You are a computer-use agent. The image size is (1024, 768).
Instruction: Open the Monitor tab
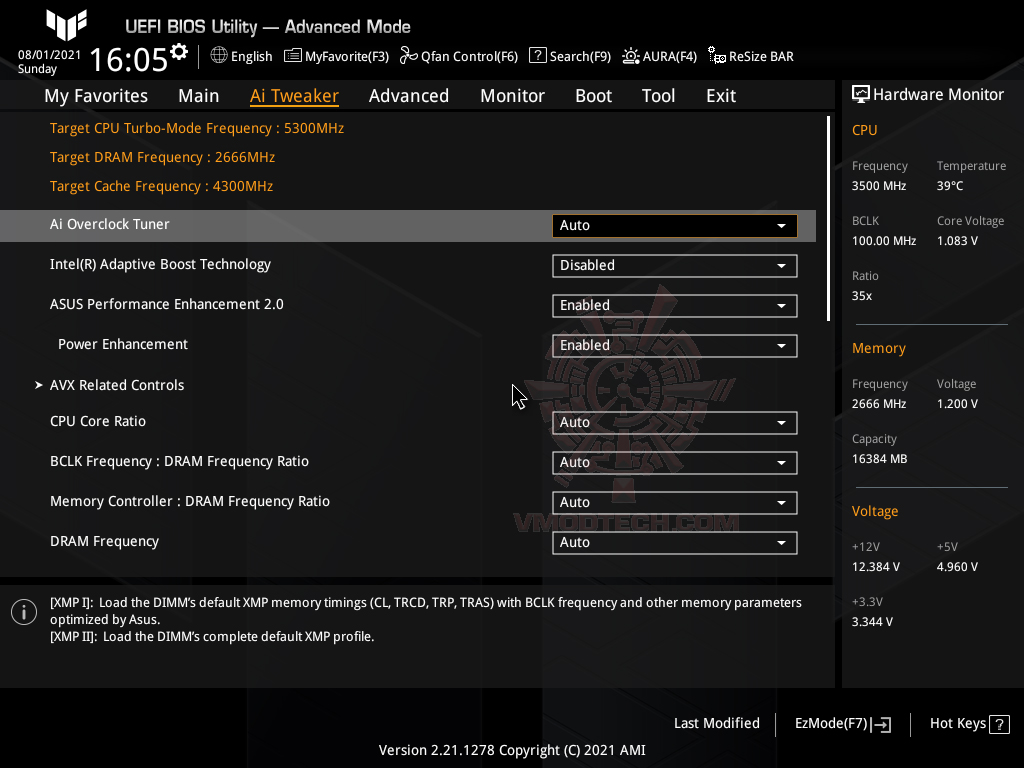[x=513, y=96]
